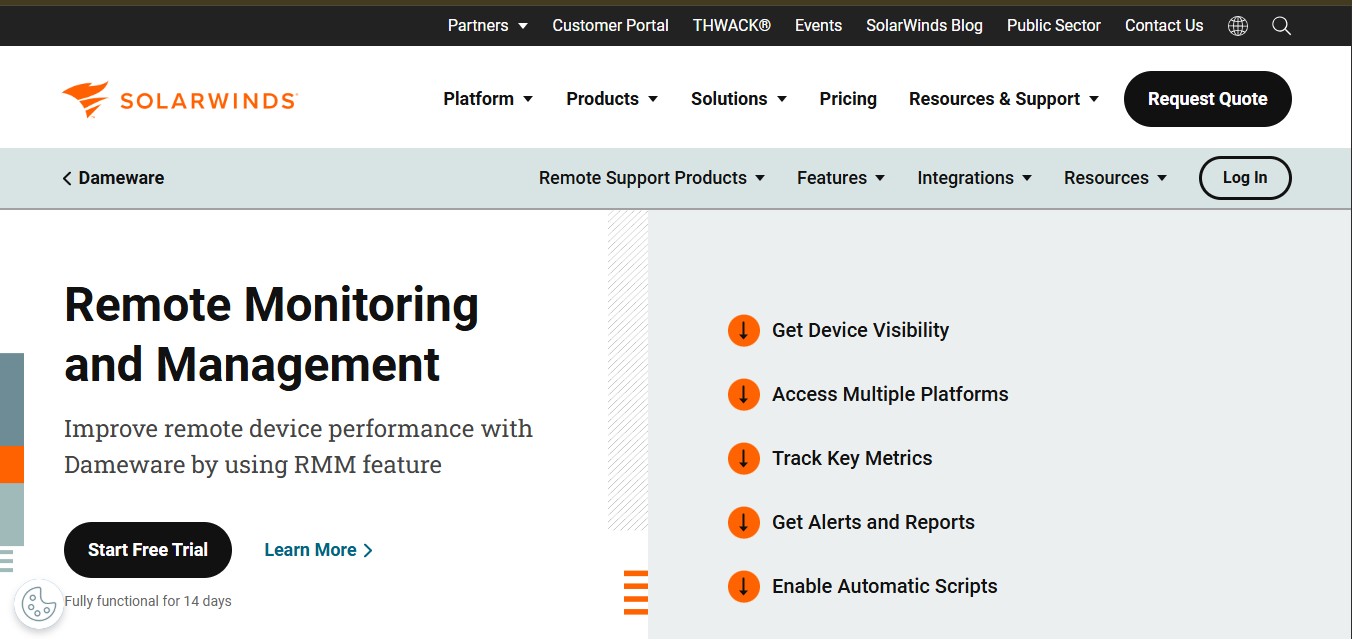Expand the Integrations dropdown
The height and width of the screenshot is (639, 1352).
point(974,178)
